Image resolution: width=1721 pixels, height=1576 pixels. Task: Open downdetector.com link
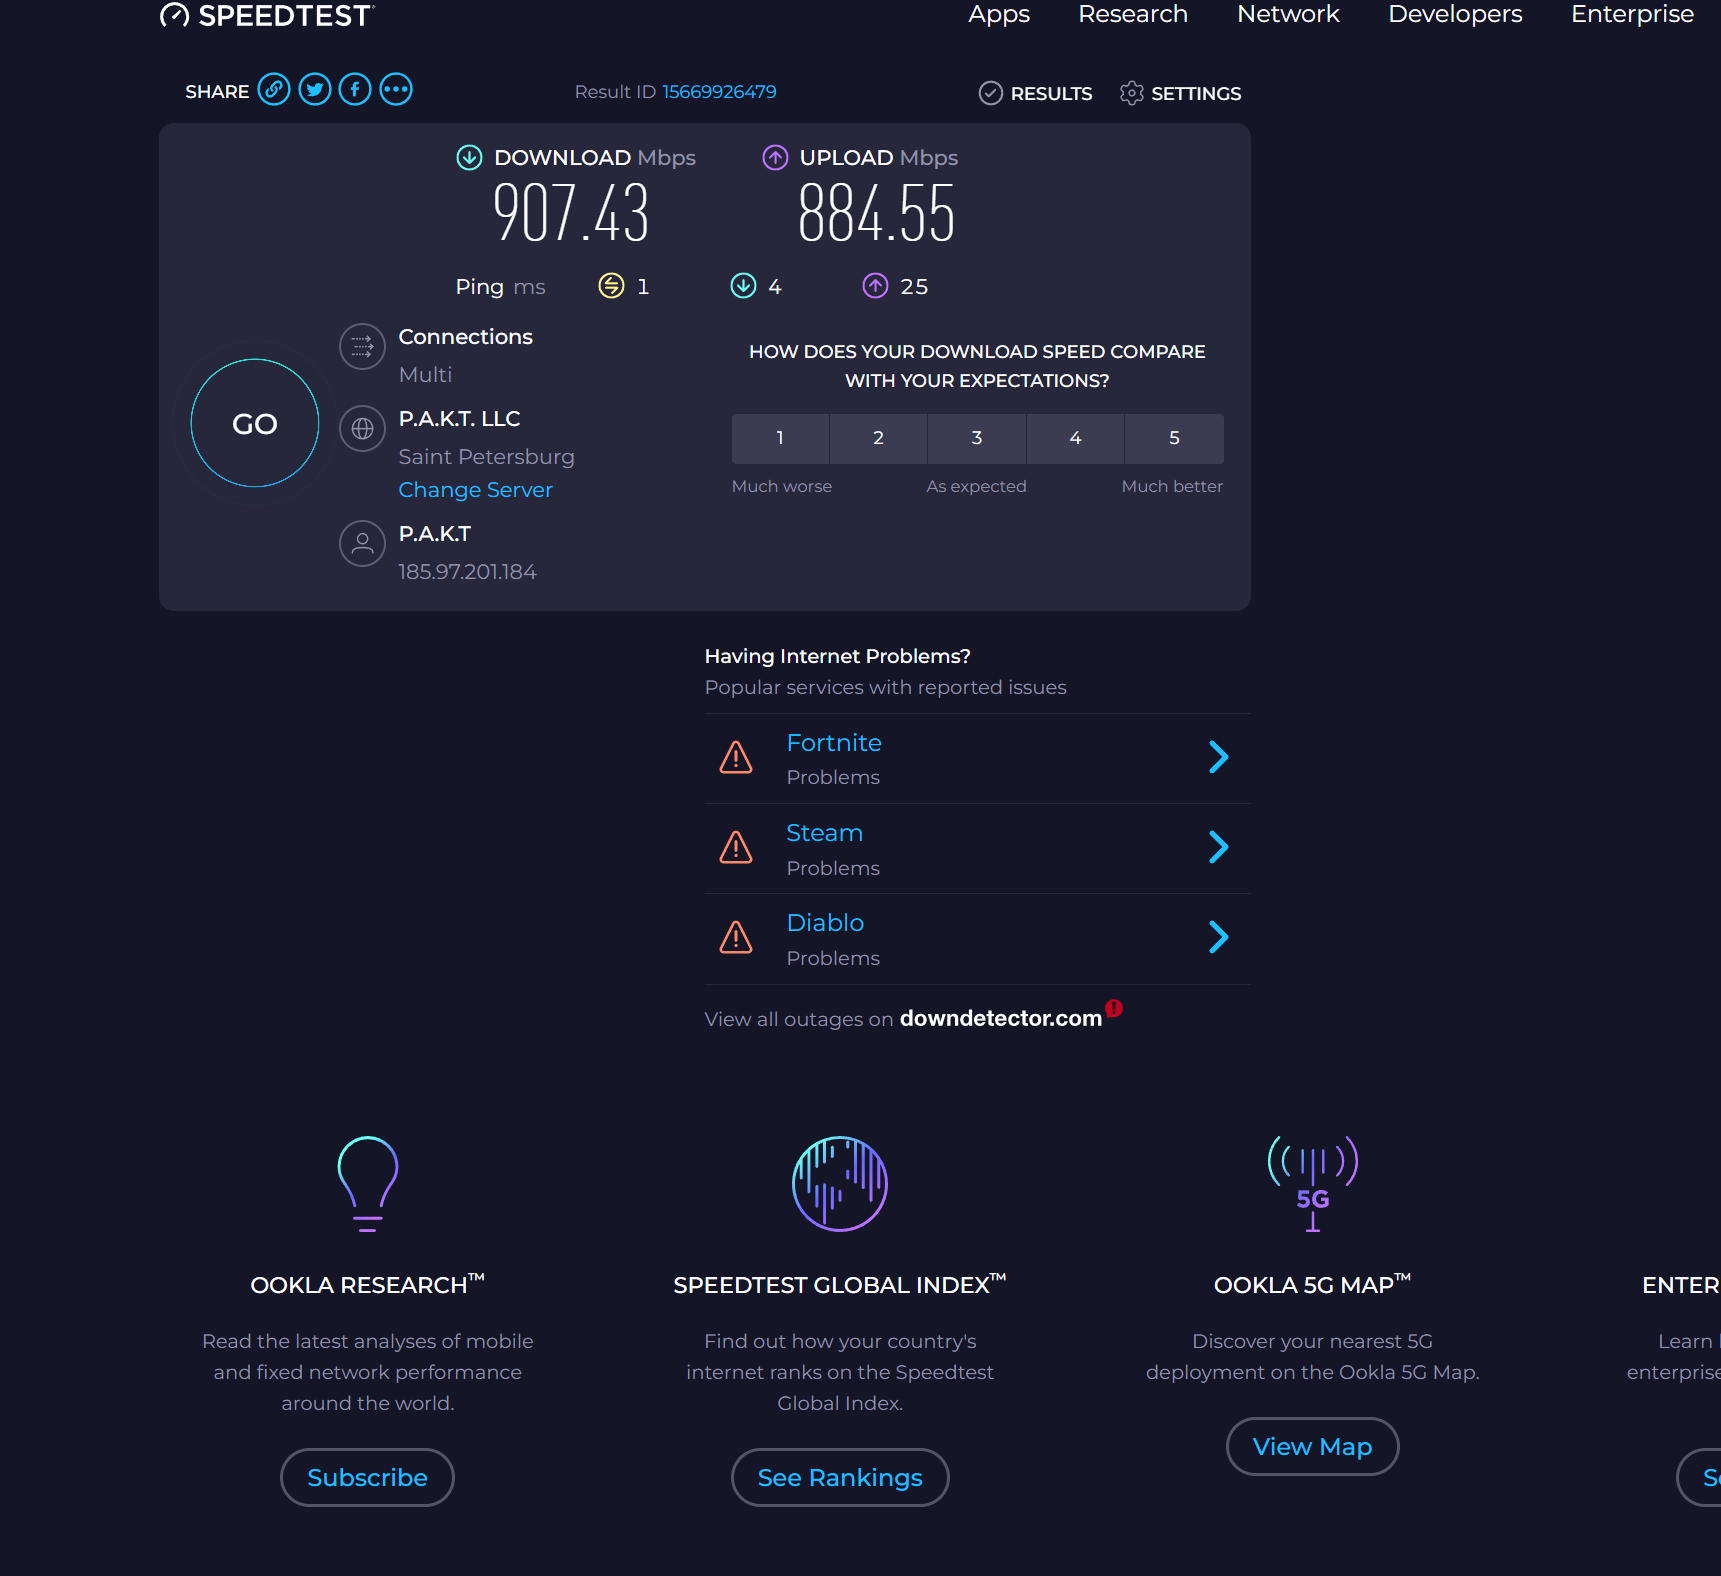coord(1000,1018)
